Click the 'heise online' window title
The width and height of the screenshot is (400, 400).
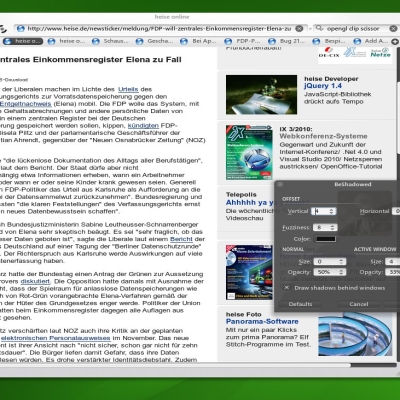[172, 17]
